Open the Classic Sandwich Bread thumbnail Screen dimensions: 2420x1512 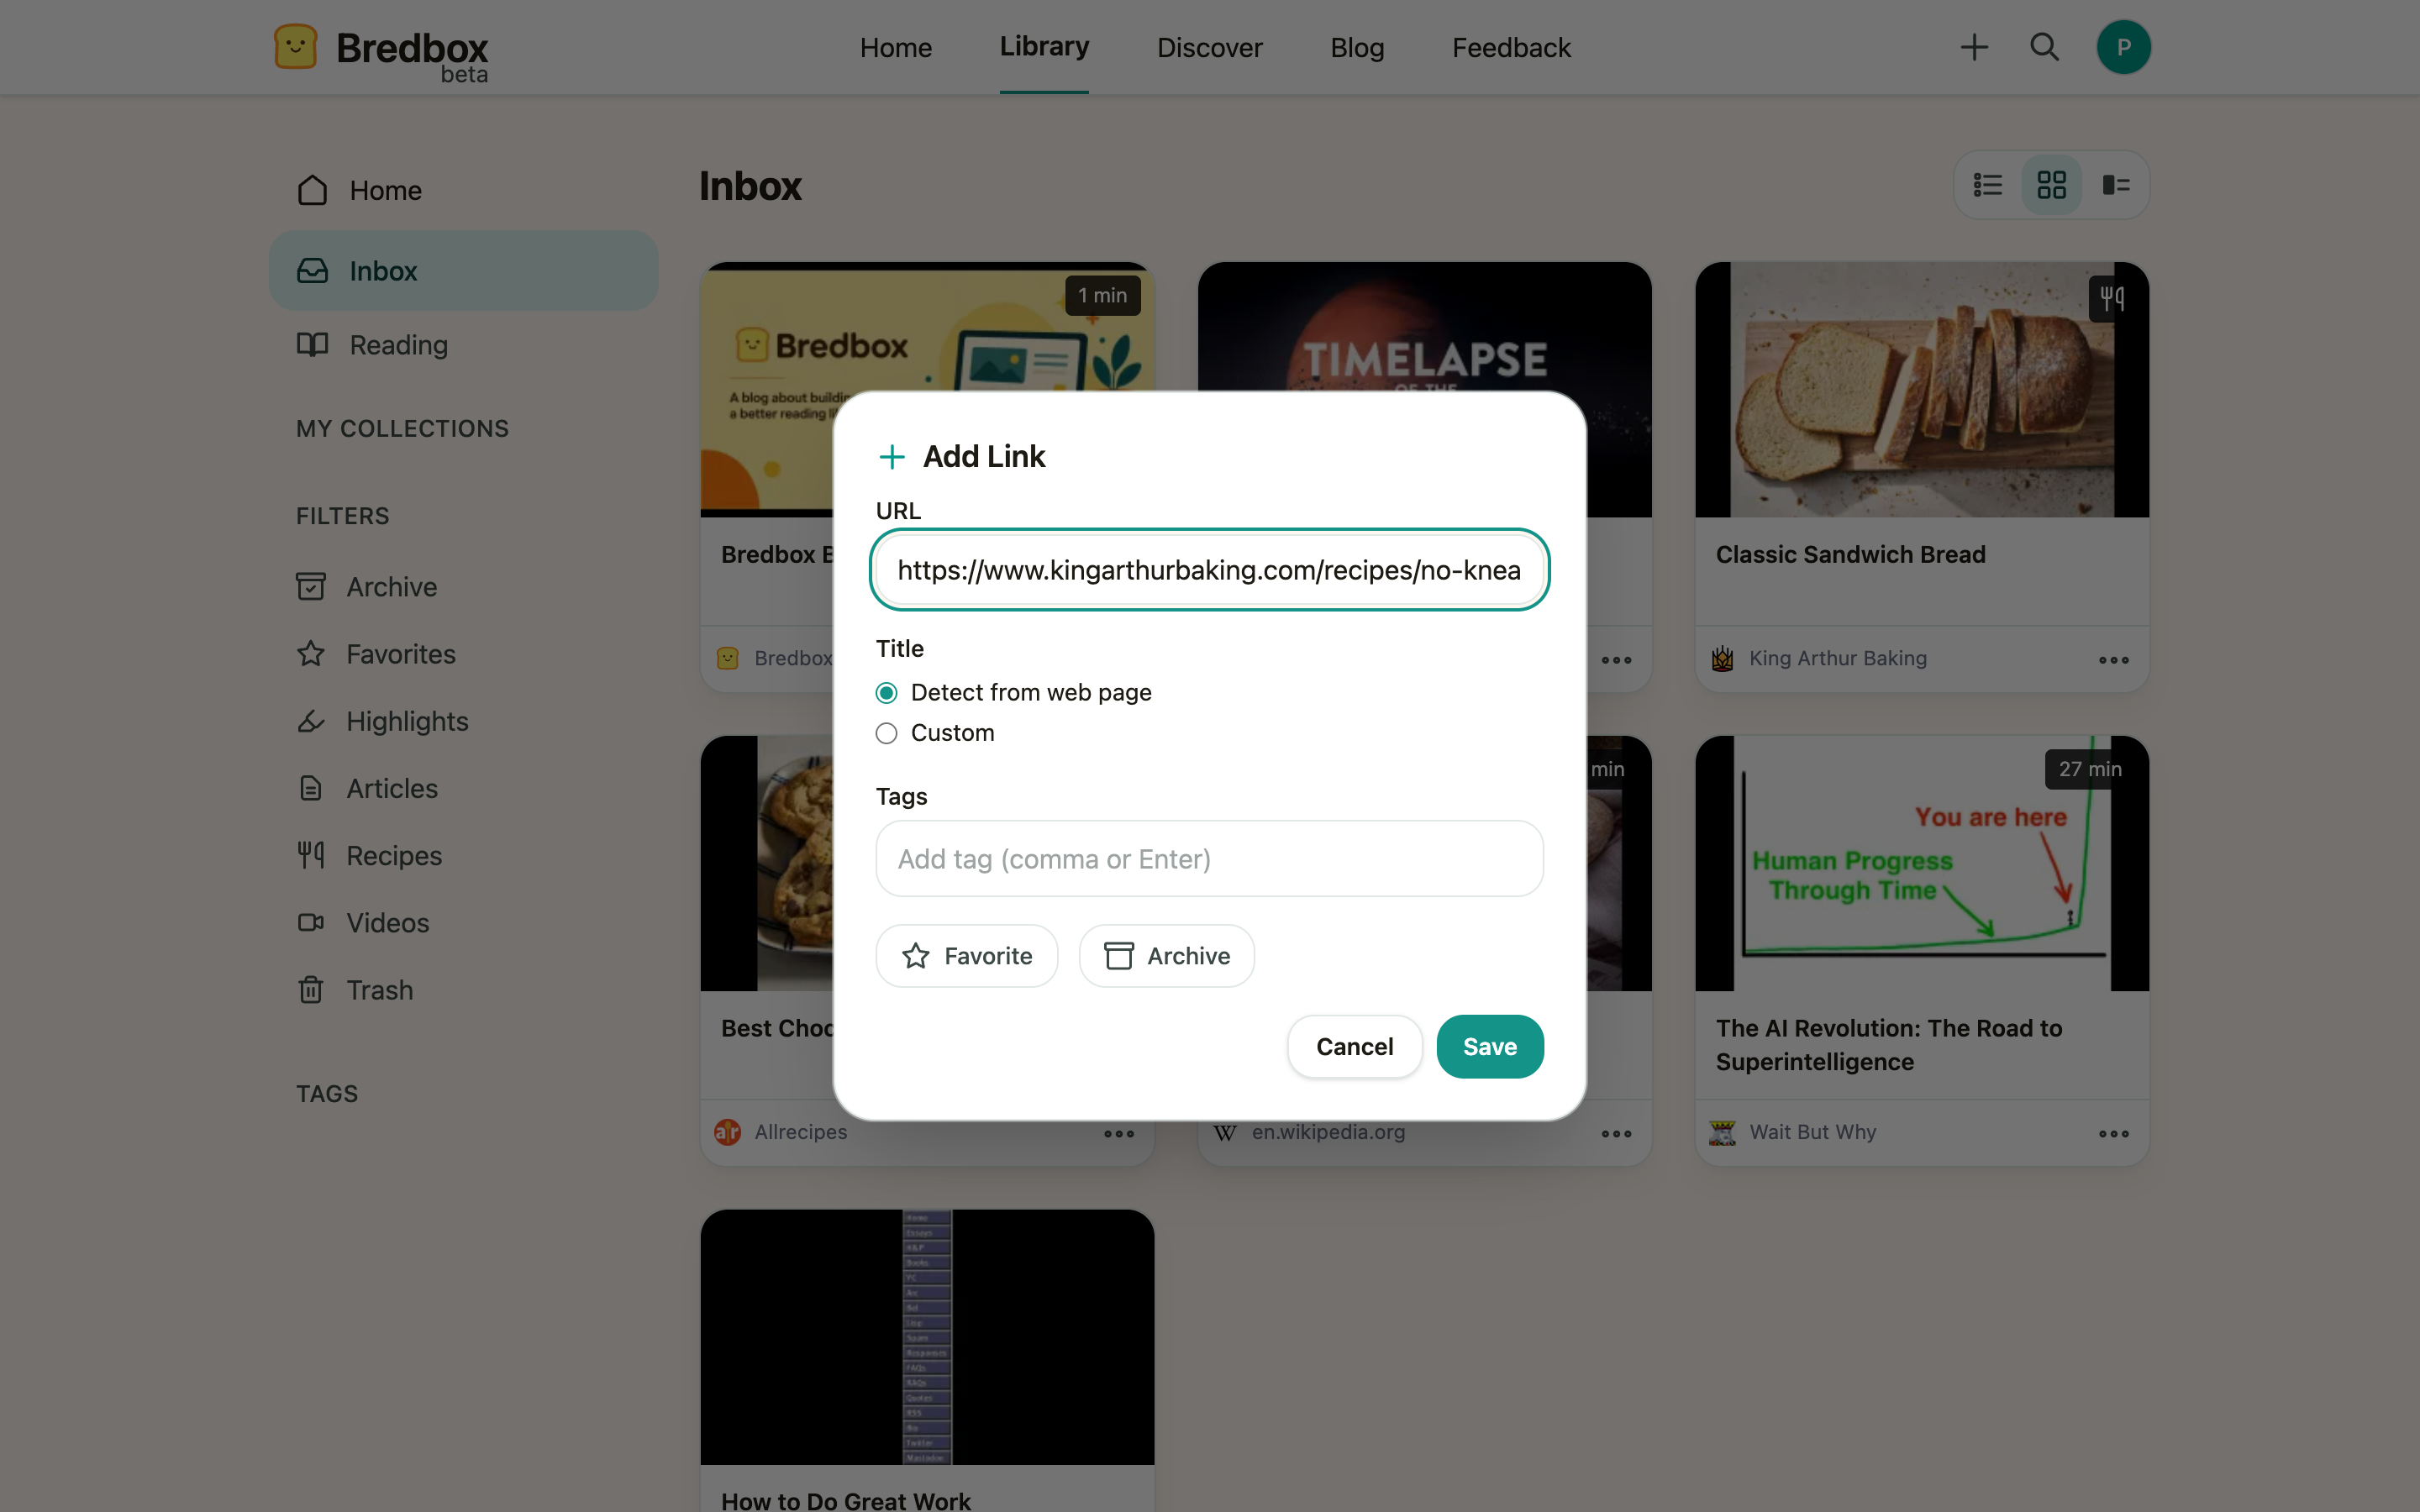pyautogui.click(x=1921, y=390)
